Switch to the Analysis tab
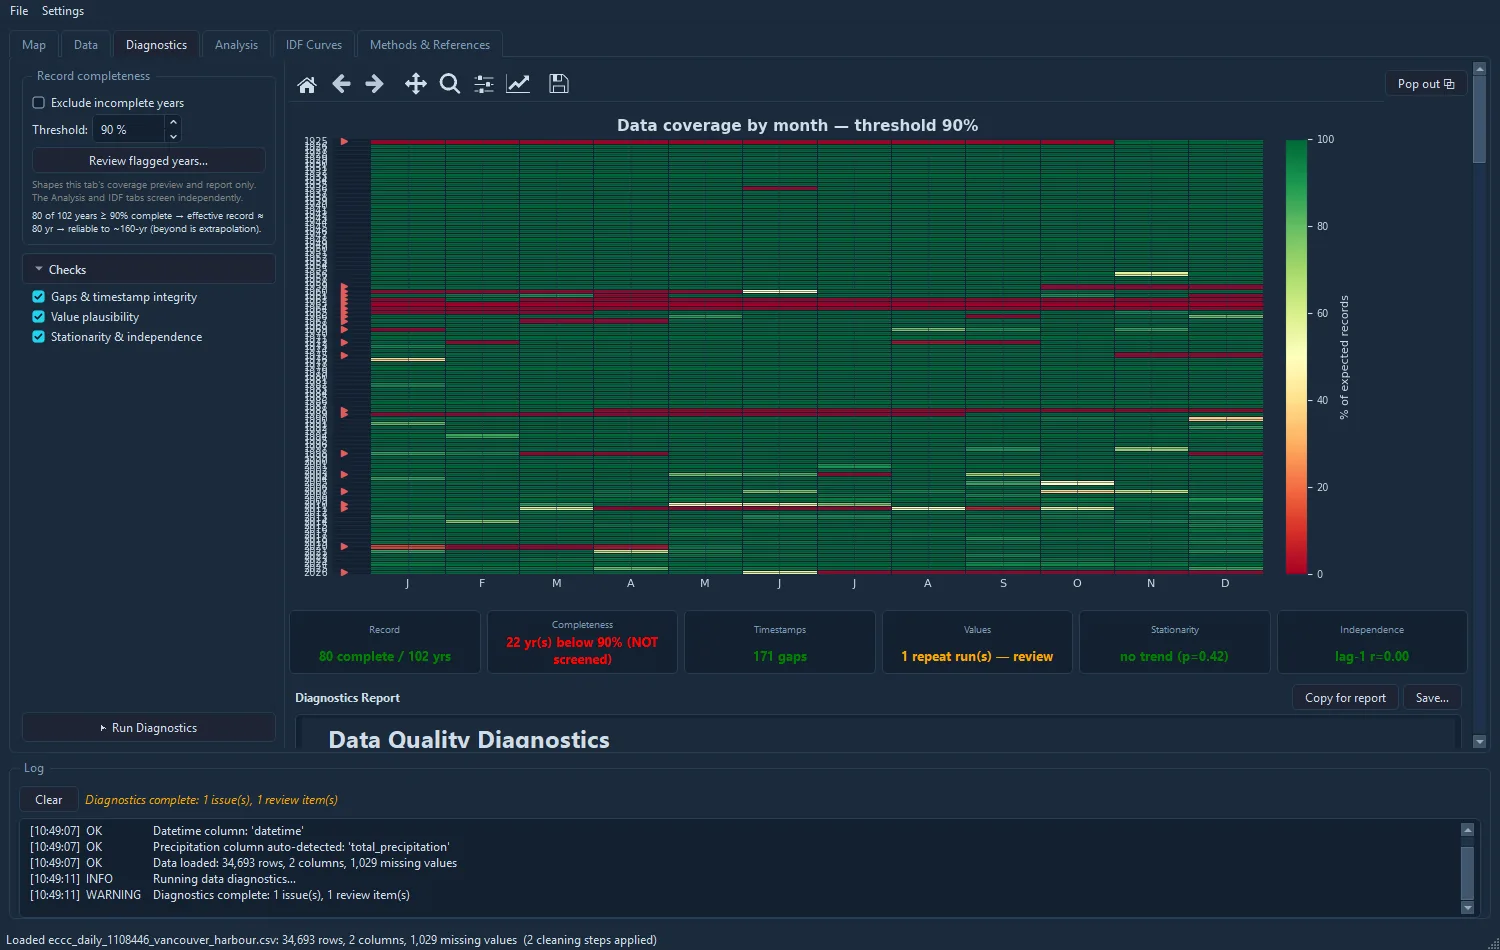Screen dimensions: 1500x950 coord(236,45)
